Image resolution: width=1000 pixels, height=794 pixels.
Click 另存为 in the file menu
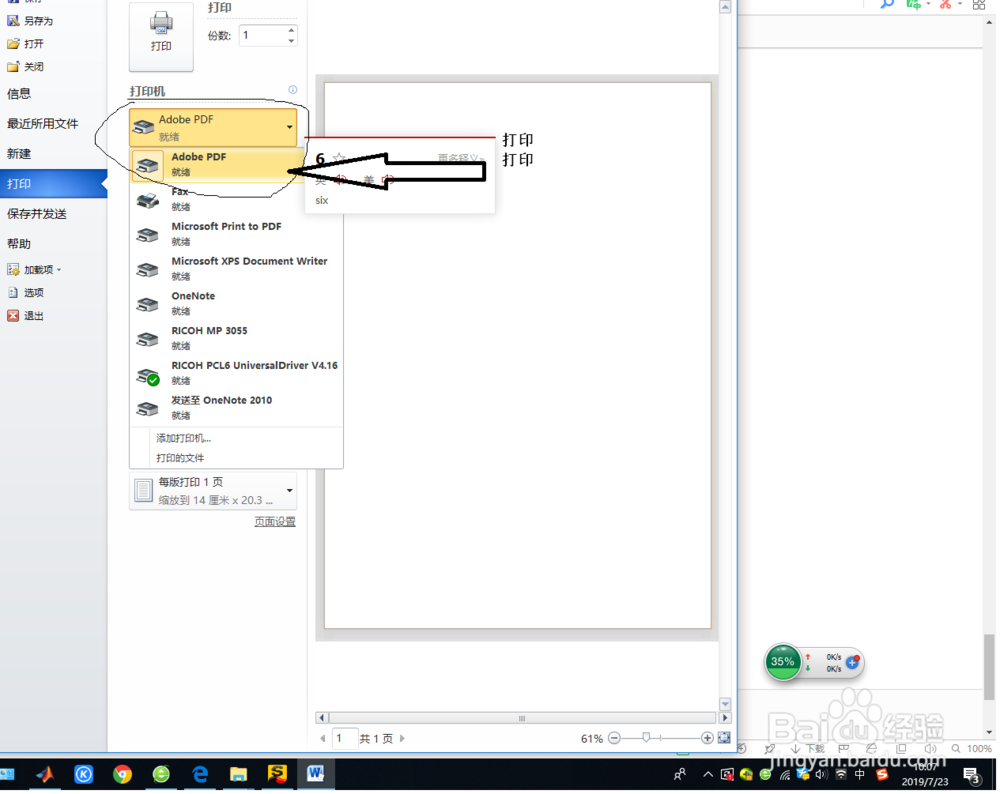pos(30,20)
